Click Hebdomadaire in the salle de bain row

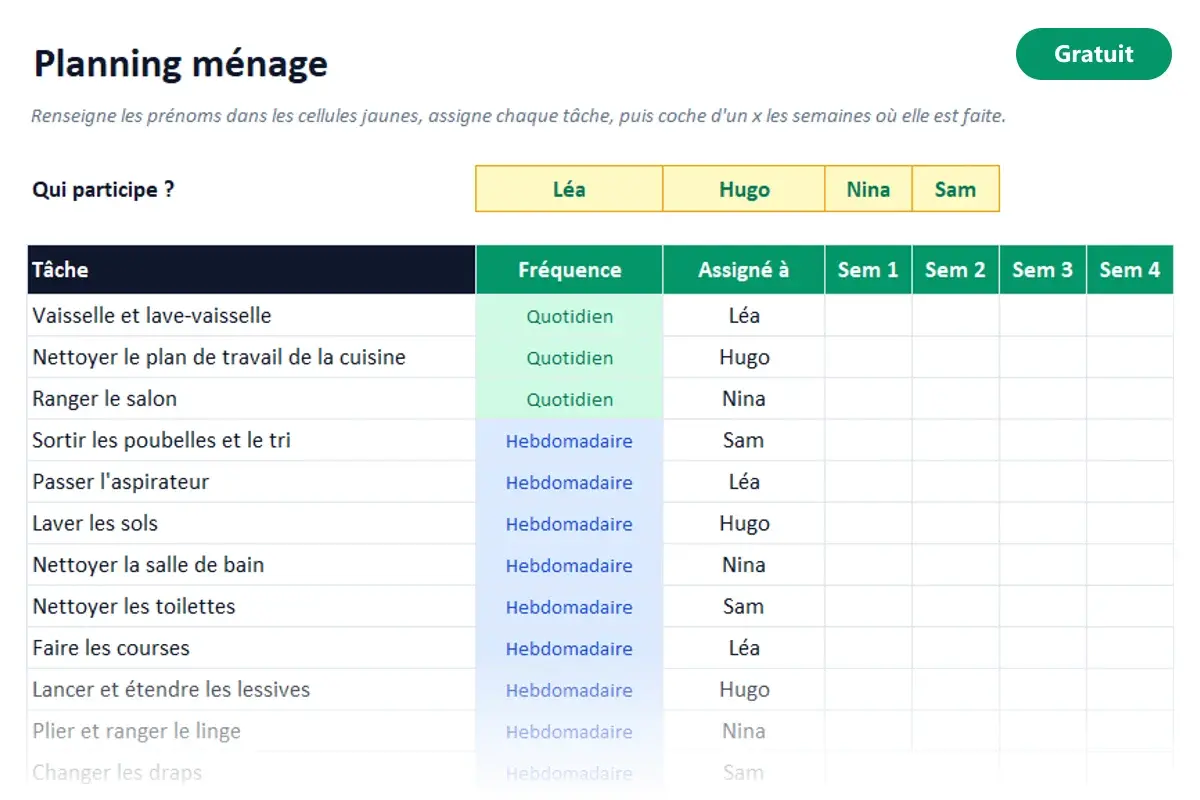[x=569, y=566]
